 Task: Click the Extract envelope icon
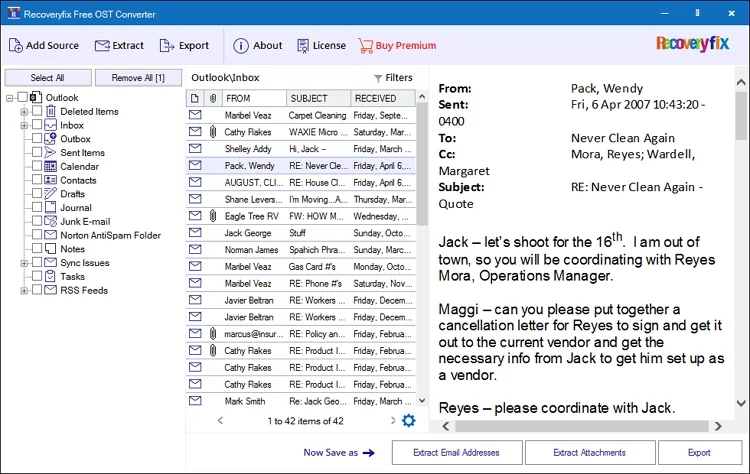click(102, 45)
